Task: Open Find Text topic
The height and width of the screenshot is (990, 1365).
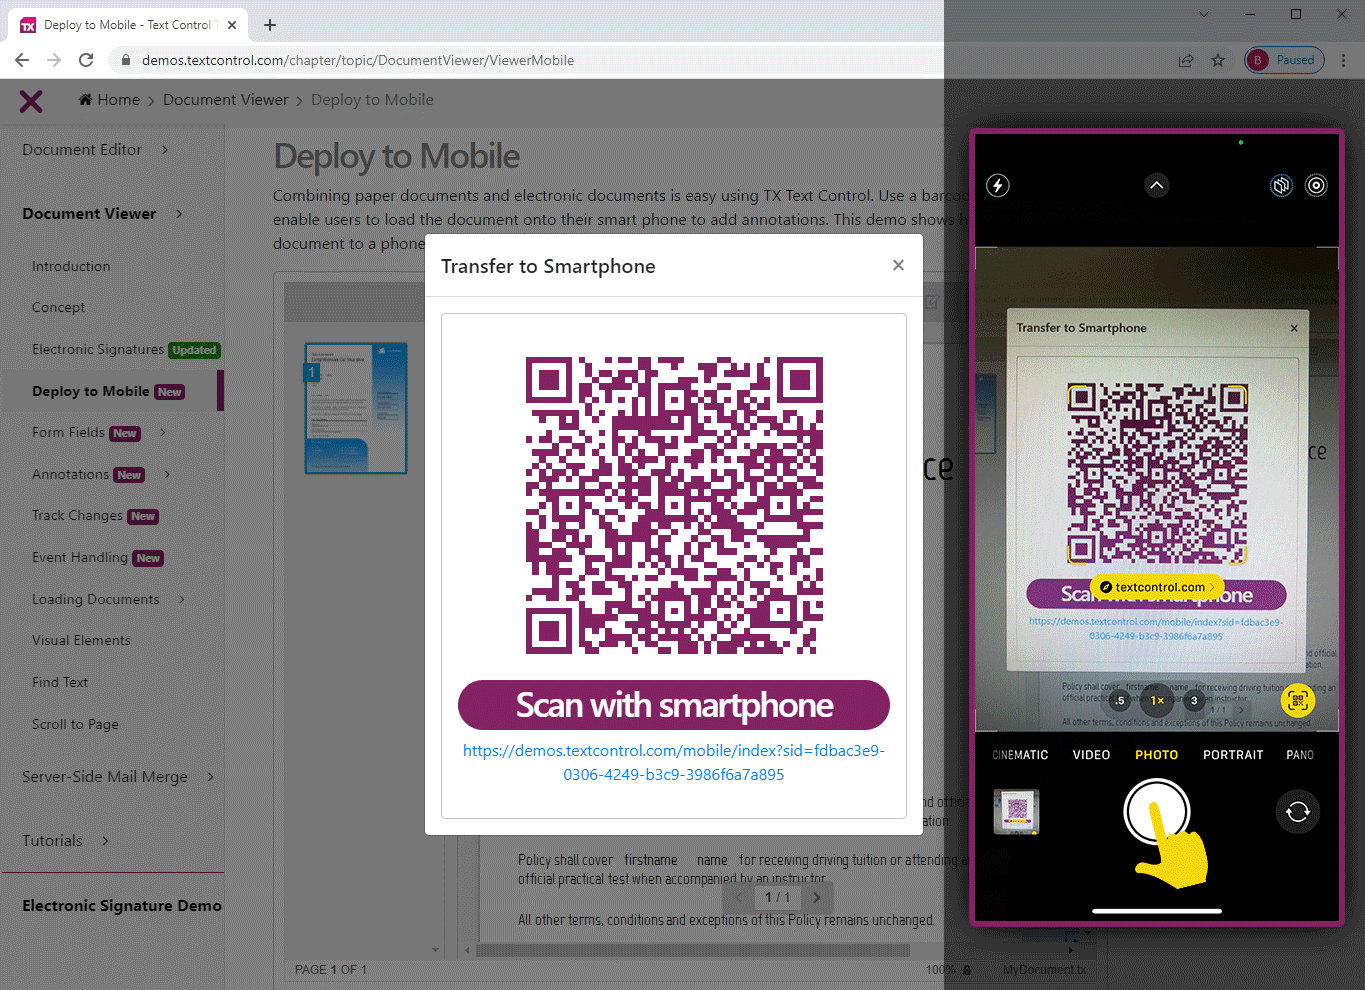Action: (60, 682)
